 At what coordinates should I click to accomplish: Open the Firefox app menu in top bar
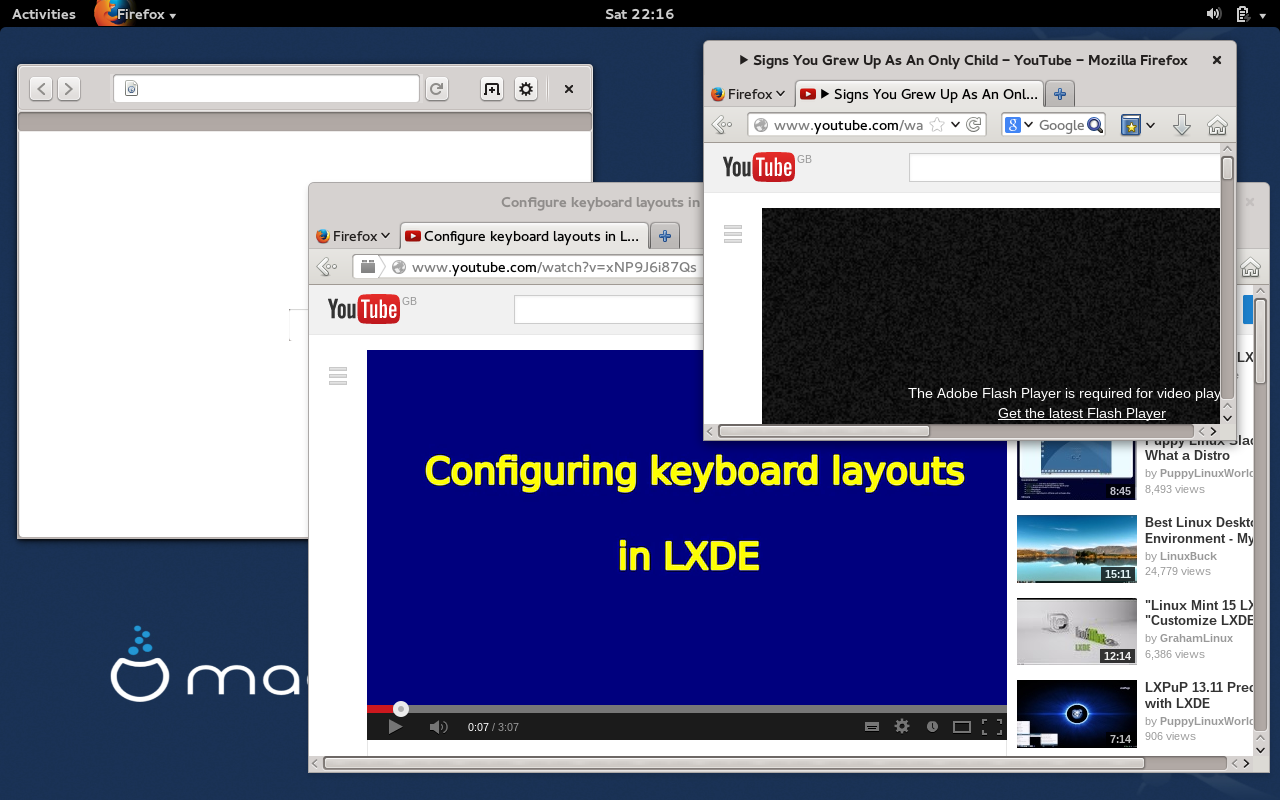(136, 14)
